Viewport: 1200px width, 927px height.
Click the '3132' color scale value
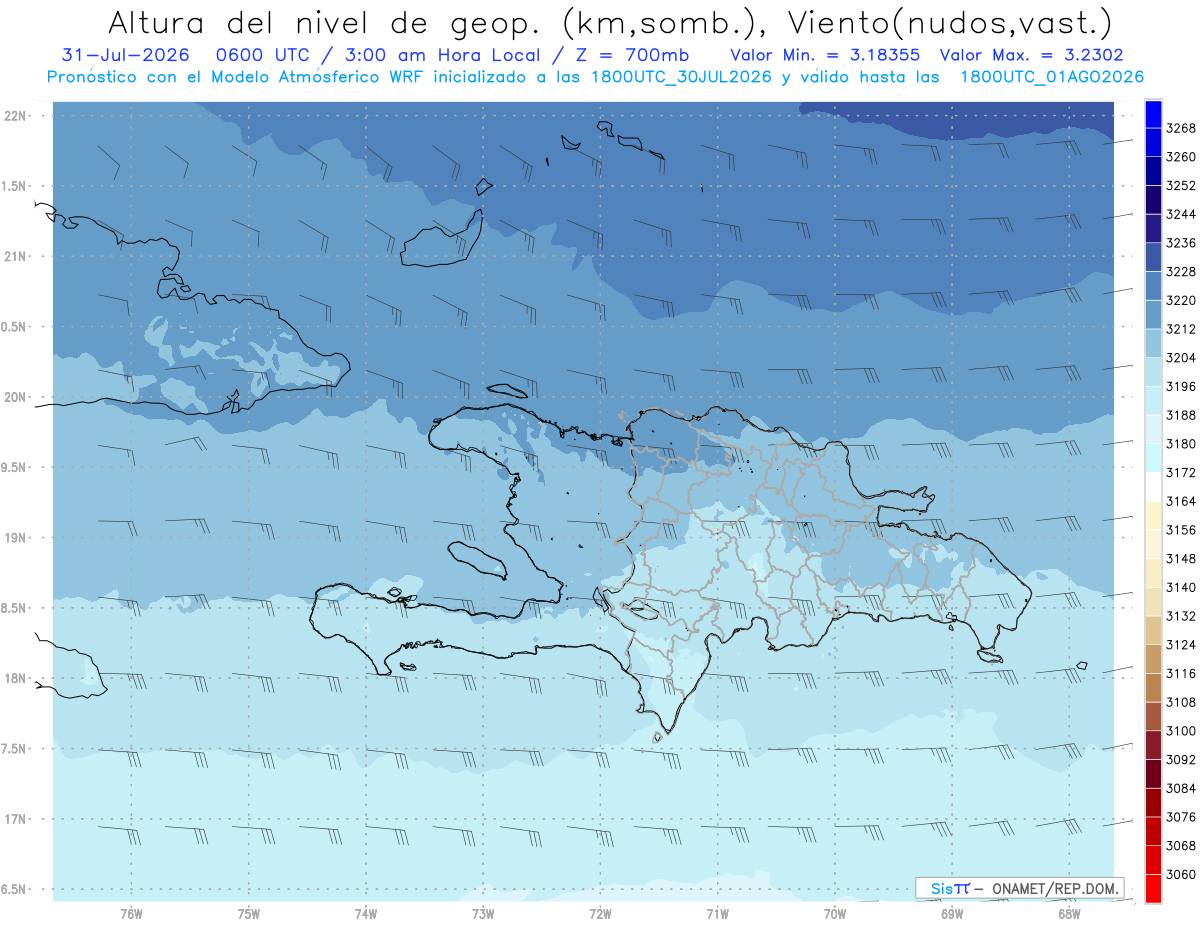click(1181, 616)
